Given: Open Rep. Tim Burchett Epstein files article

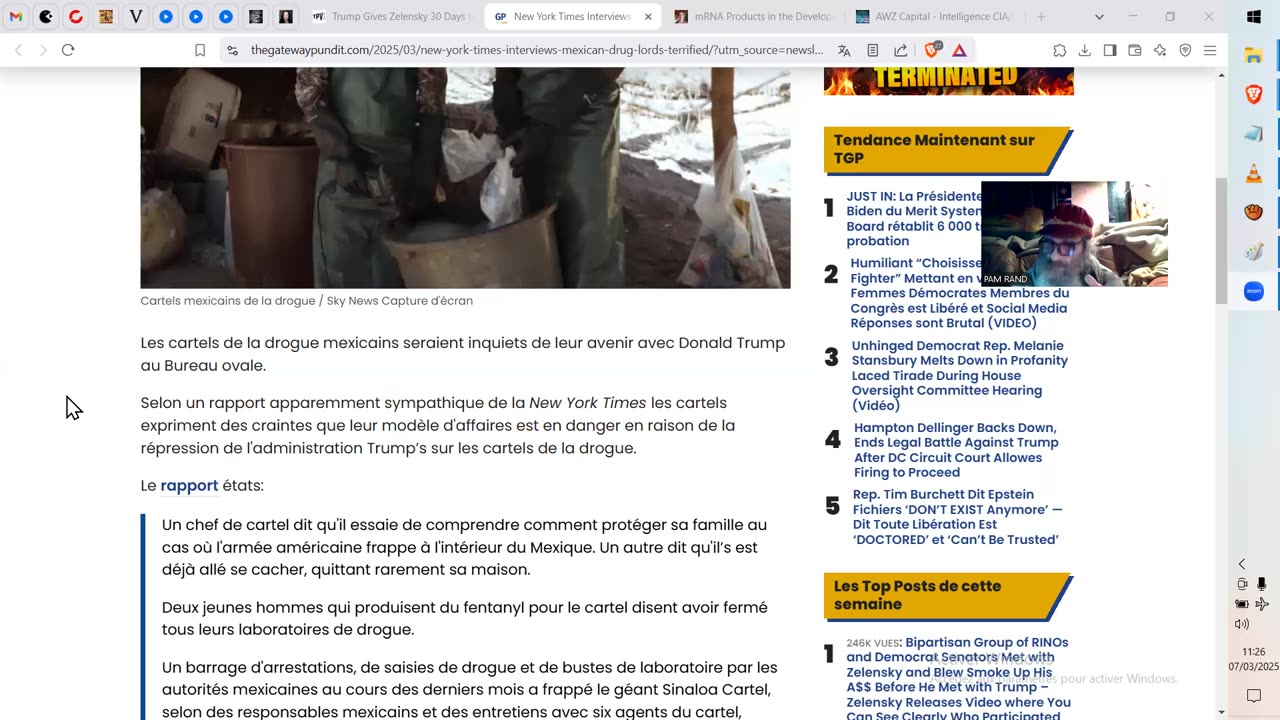Looking at the screenshot, I should coord(957,517).
